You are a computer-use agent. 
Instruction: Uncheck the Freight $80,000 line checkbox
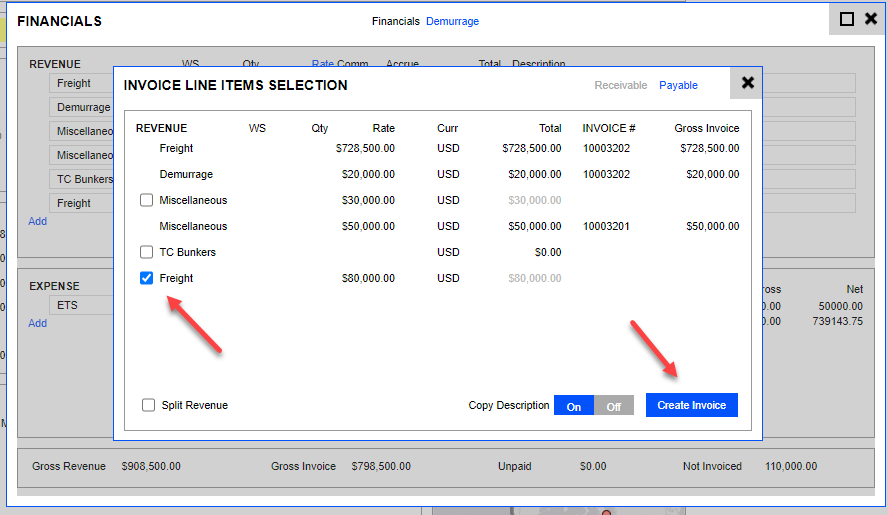147,279
